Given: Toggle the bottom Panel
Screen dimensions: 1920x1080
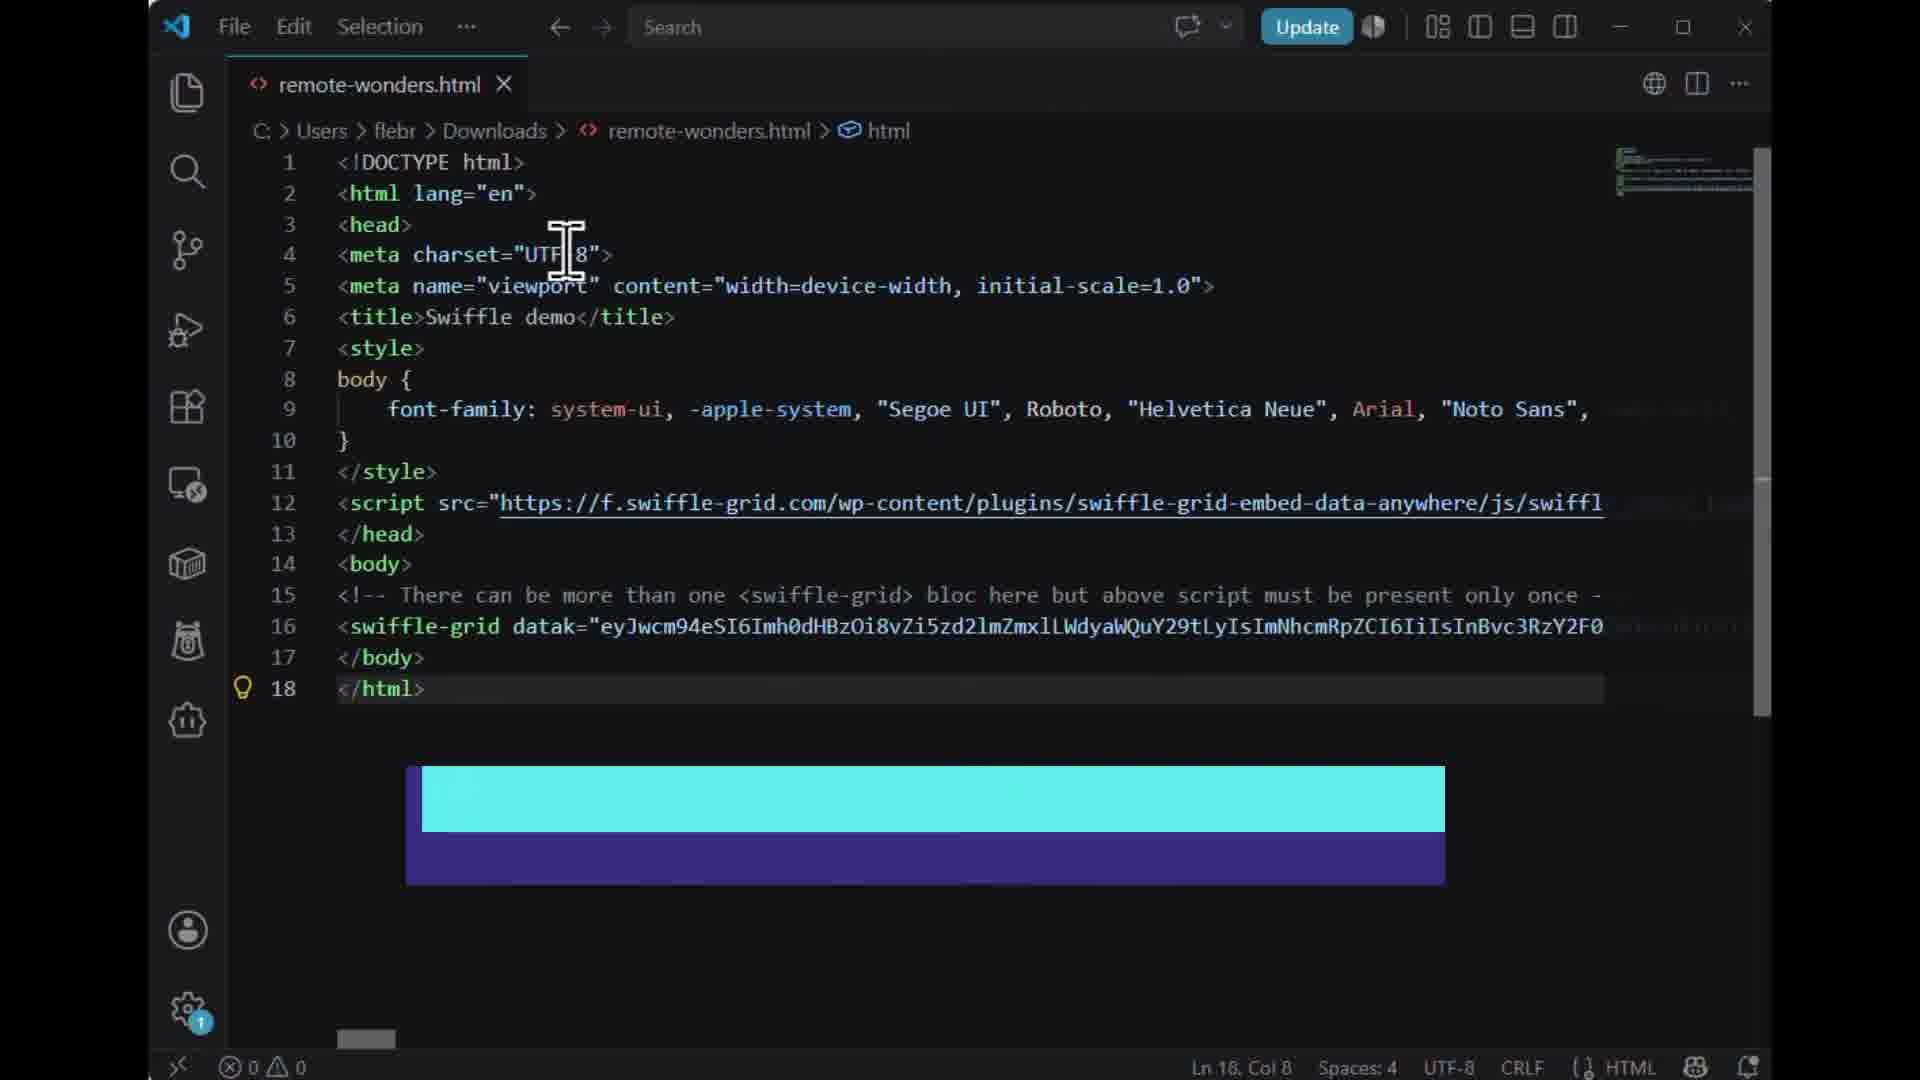Looking at the screenshot, I should 1523,27.
